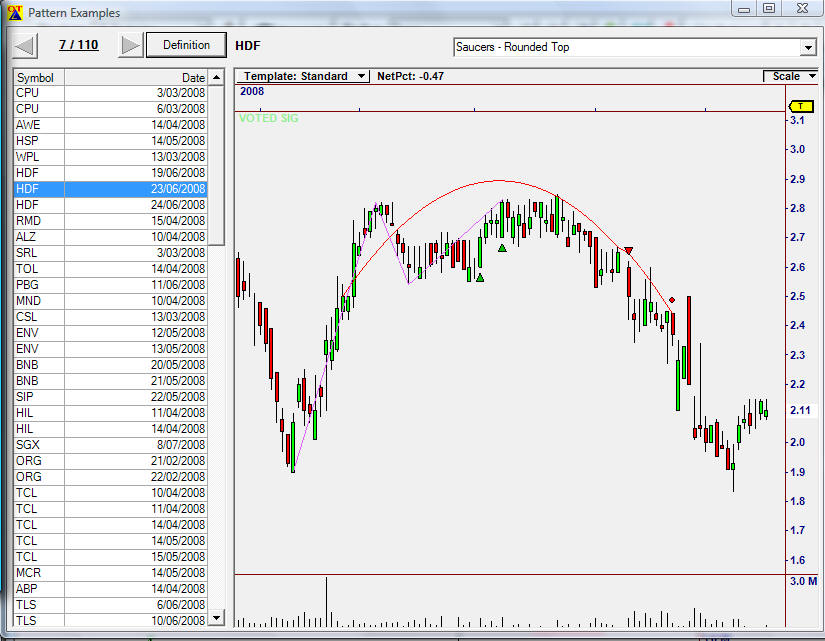Select MND row dated 10/04/2008
This screenshot has height=641, width=825.
110,301
